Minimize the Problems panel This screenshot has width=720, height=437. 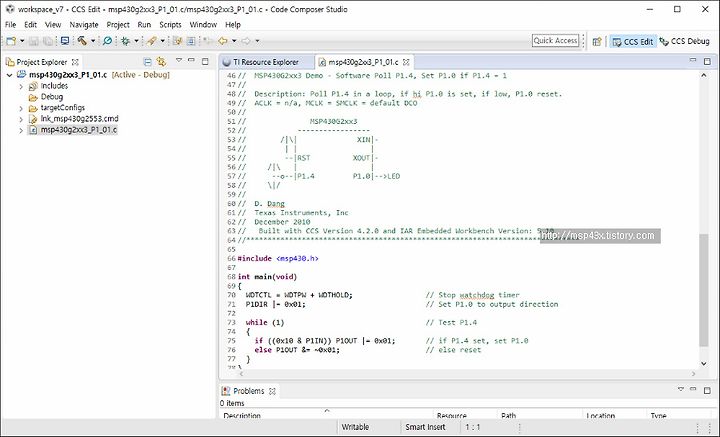pos(693,389)
